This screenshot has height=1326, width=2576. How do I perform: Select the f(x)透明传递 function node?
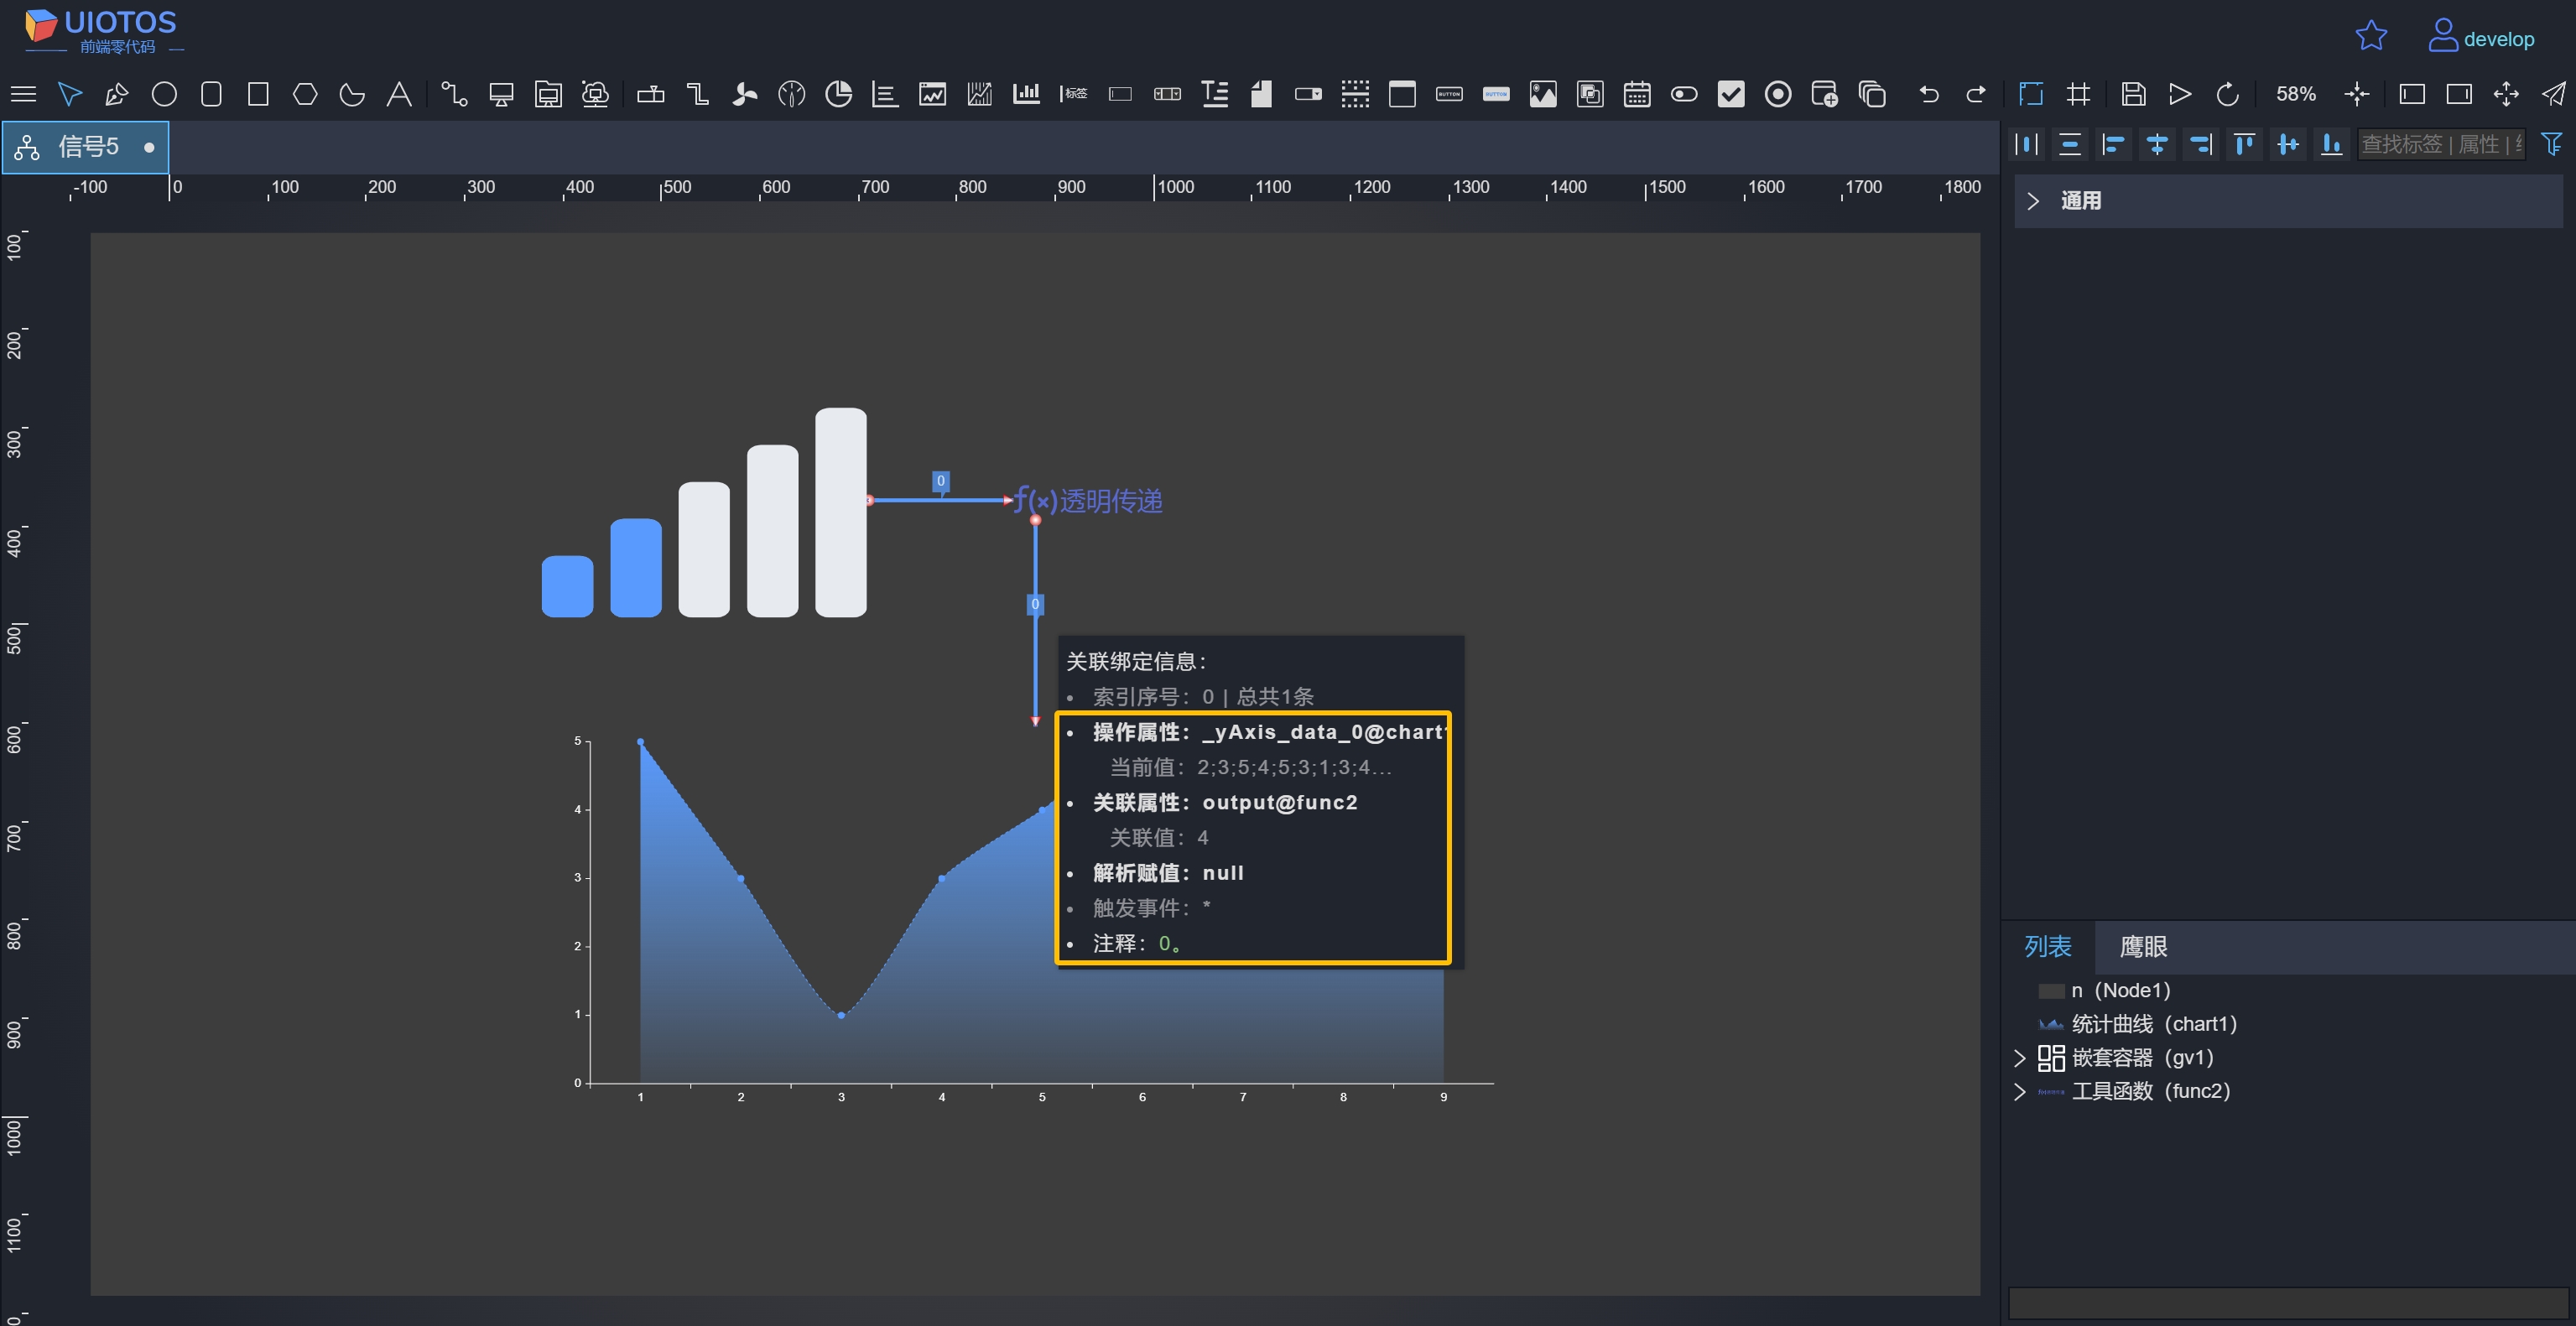[1088, 500]
